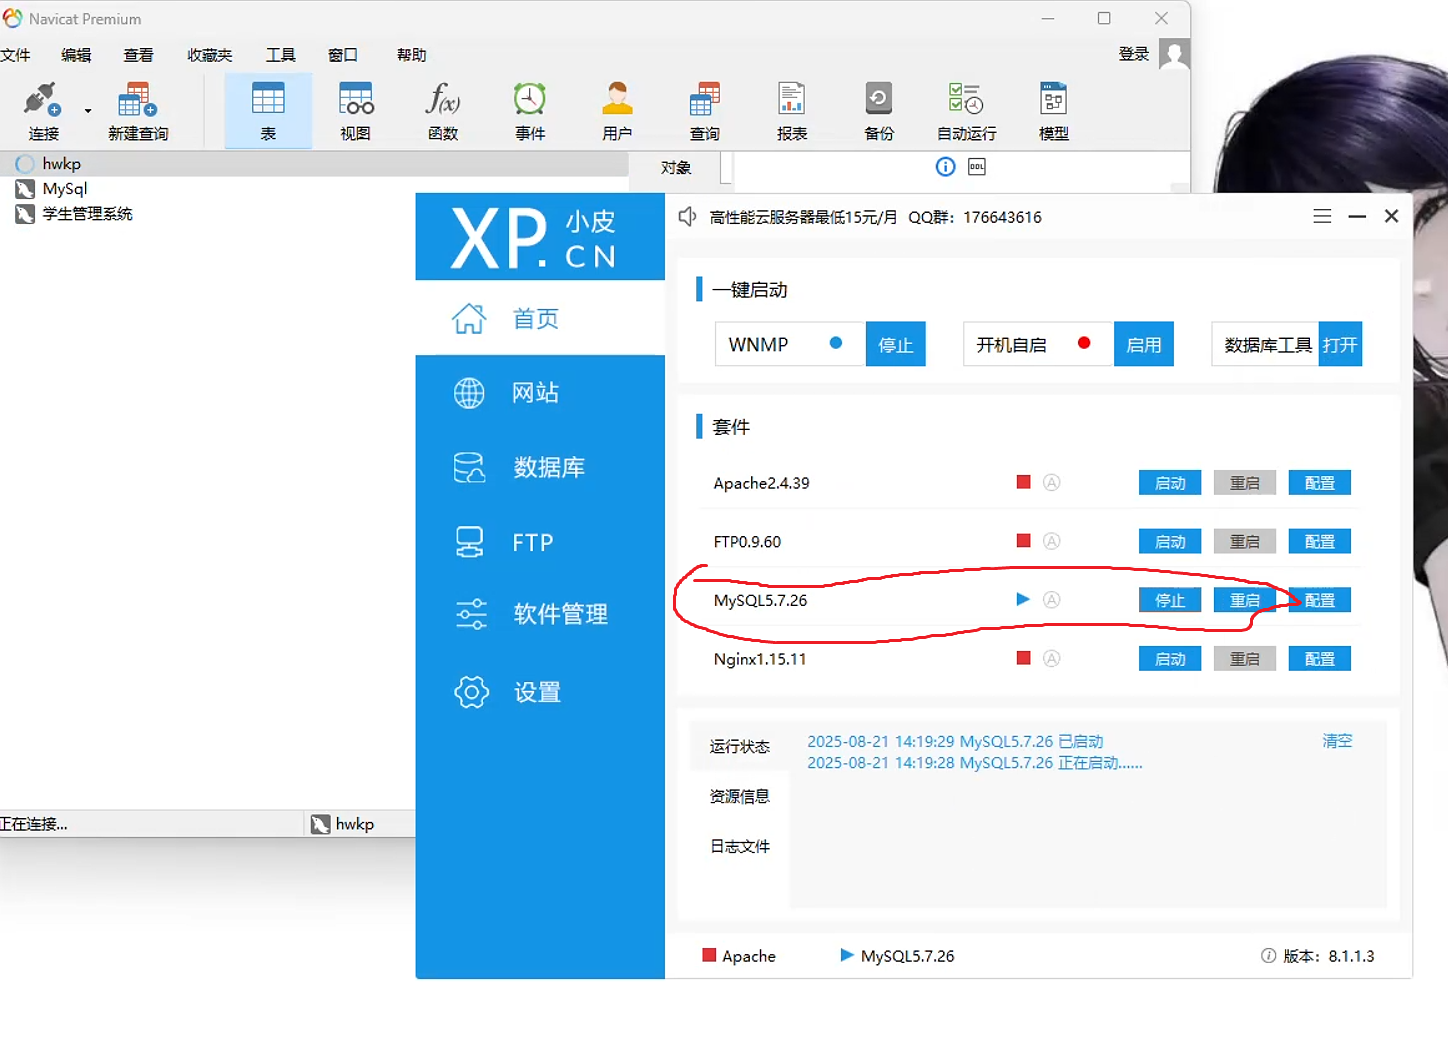Open the 查看 menu in Navicat
The width and height of the screenshot is (1448, 1039).
138,55
